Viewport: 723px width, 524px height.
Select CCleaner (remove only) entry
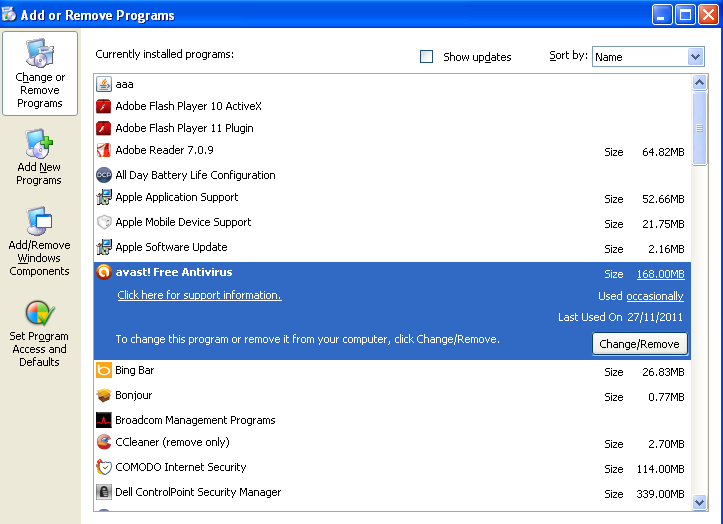coord(392,442)
